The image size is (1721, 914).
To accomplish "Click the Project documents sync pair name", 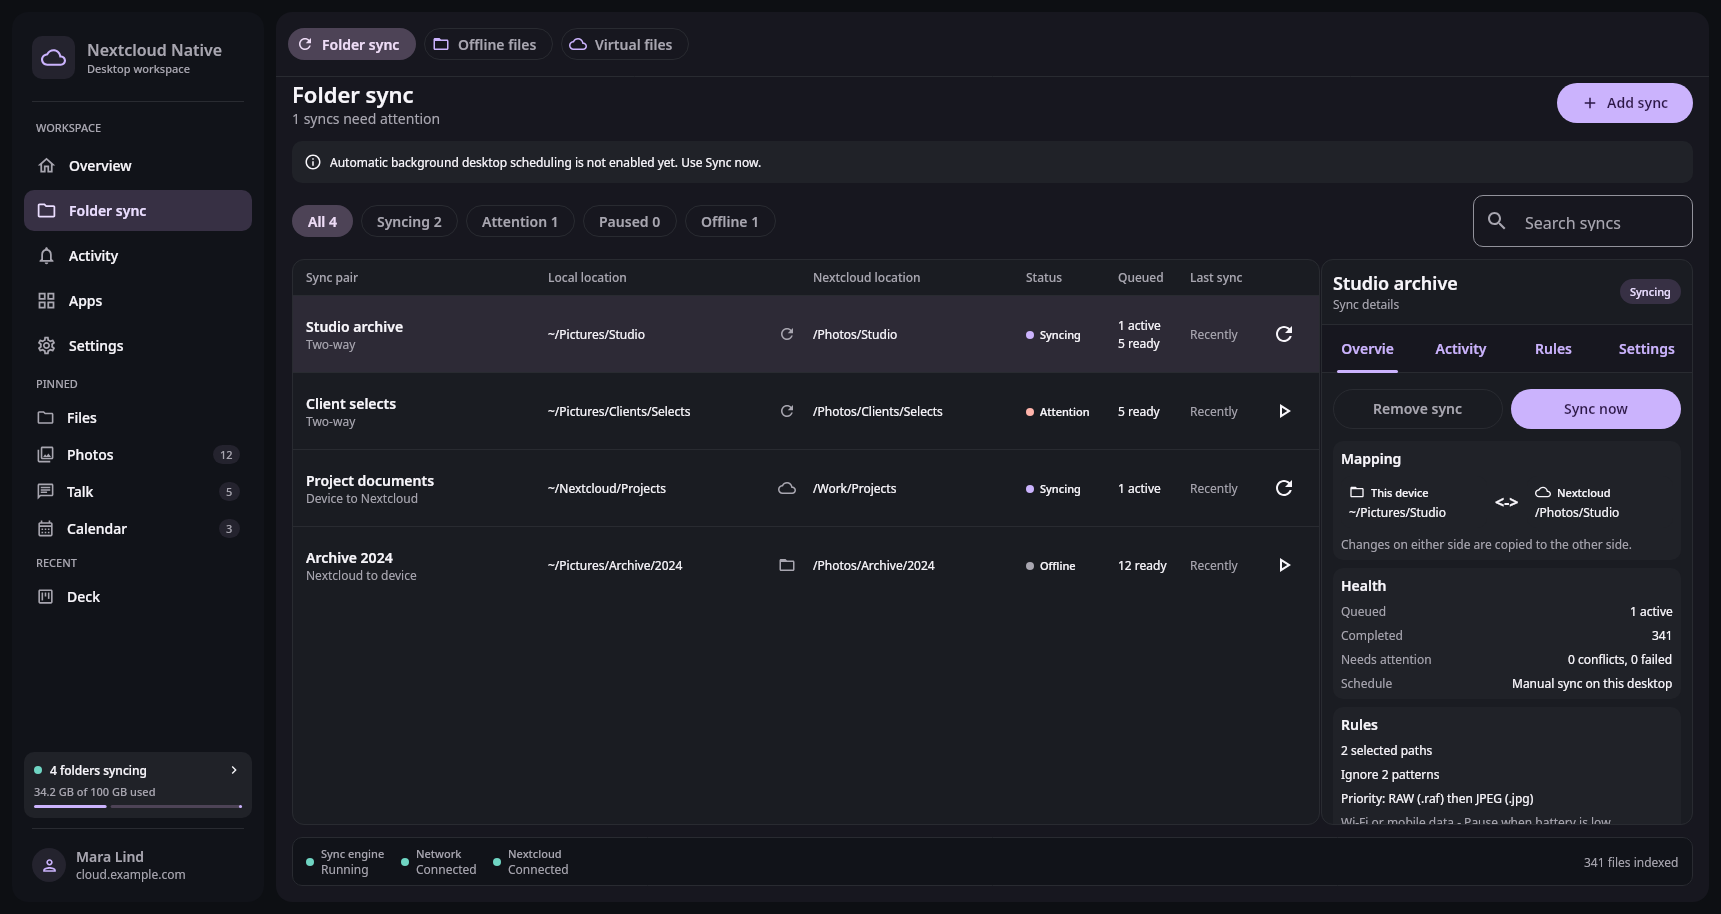I will pyautogui.click(x=370, y=481).
